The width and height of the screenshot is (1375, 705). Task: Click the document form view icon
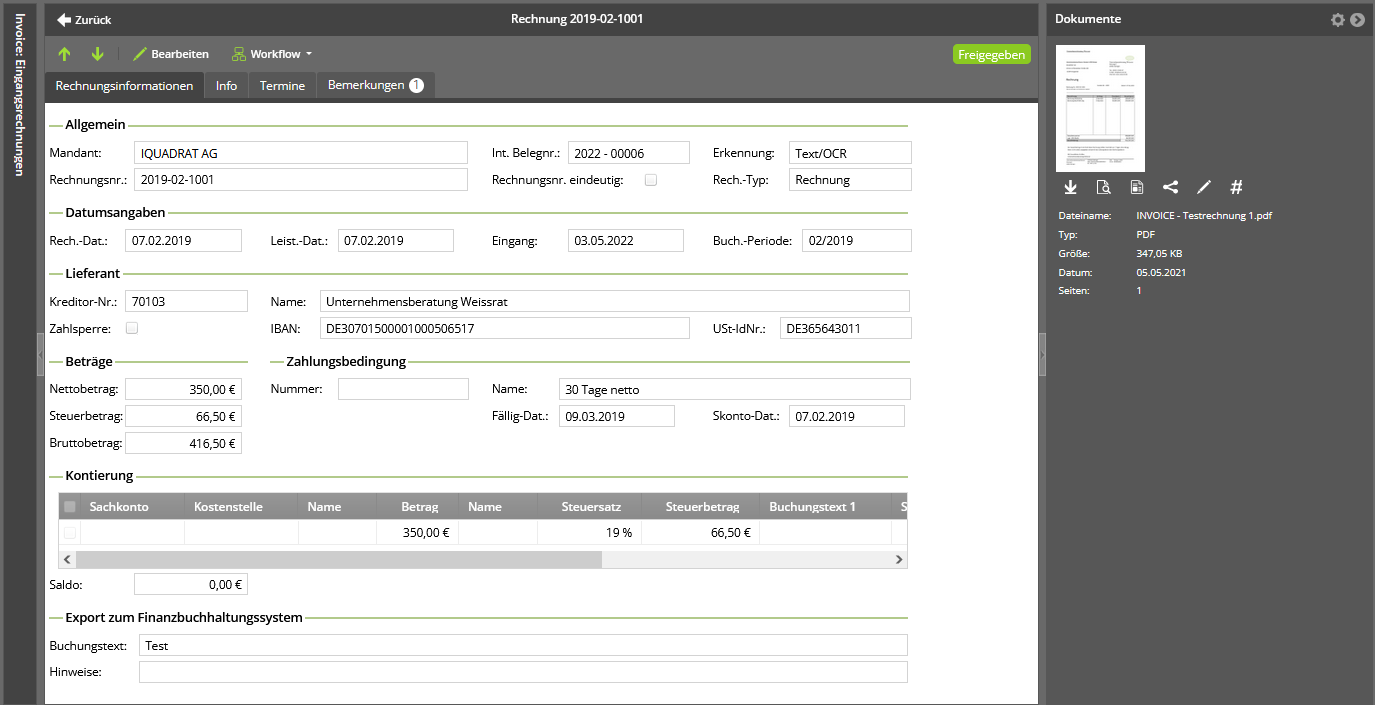[x=1137, y=187]
